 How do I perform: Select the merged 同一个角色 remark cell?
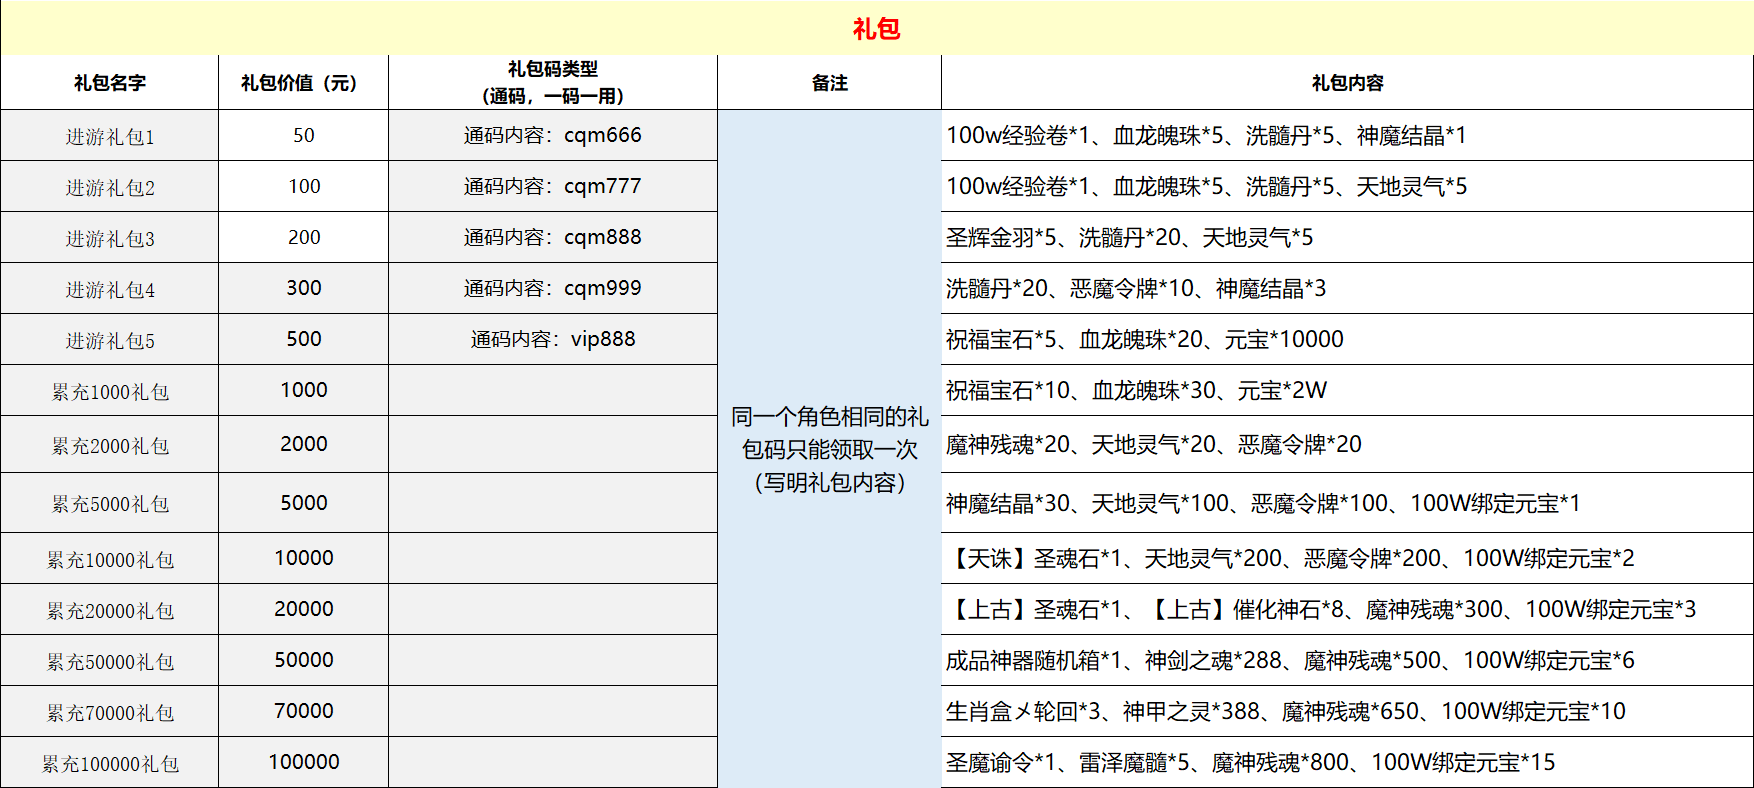pyautogui.click(x=829, y=449)
